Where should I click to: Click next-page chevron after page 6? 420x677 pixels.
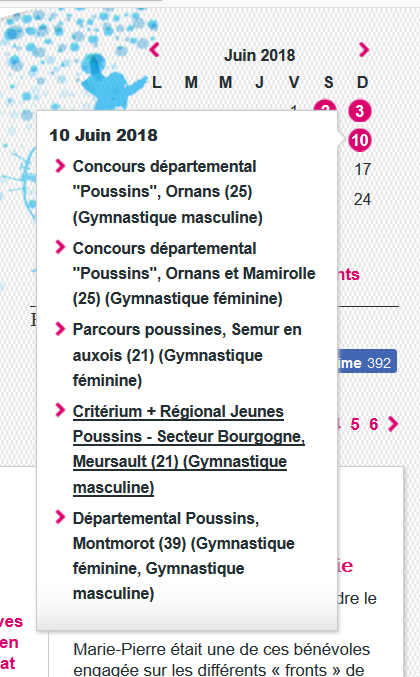(x=393, y=424)
